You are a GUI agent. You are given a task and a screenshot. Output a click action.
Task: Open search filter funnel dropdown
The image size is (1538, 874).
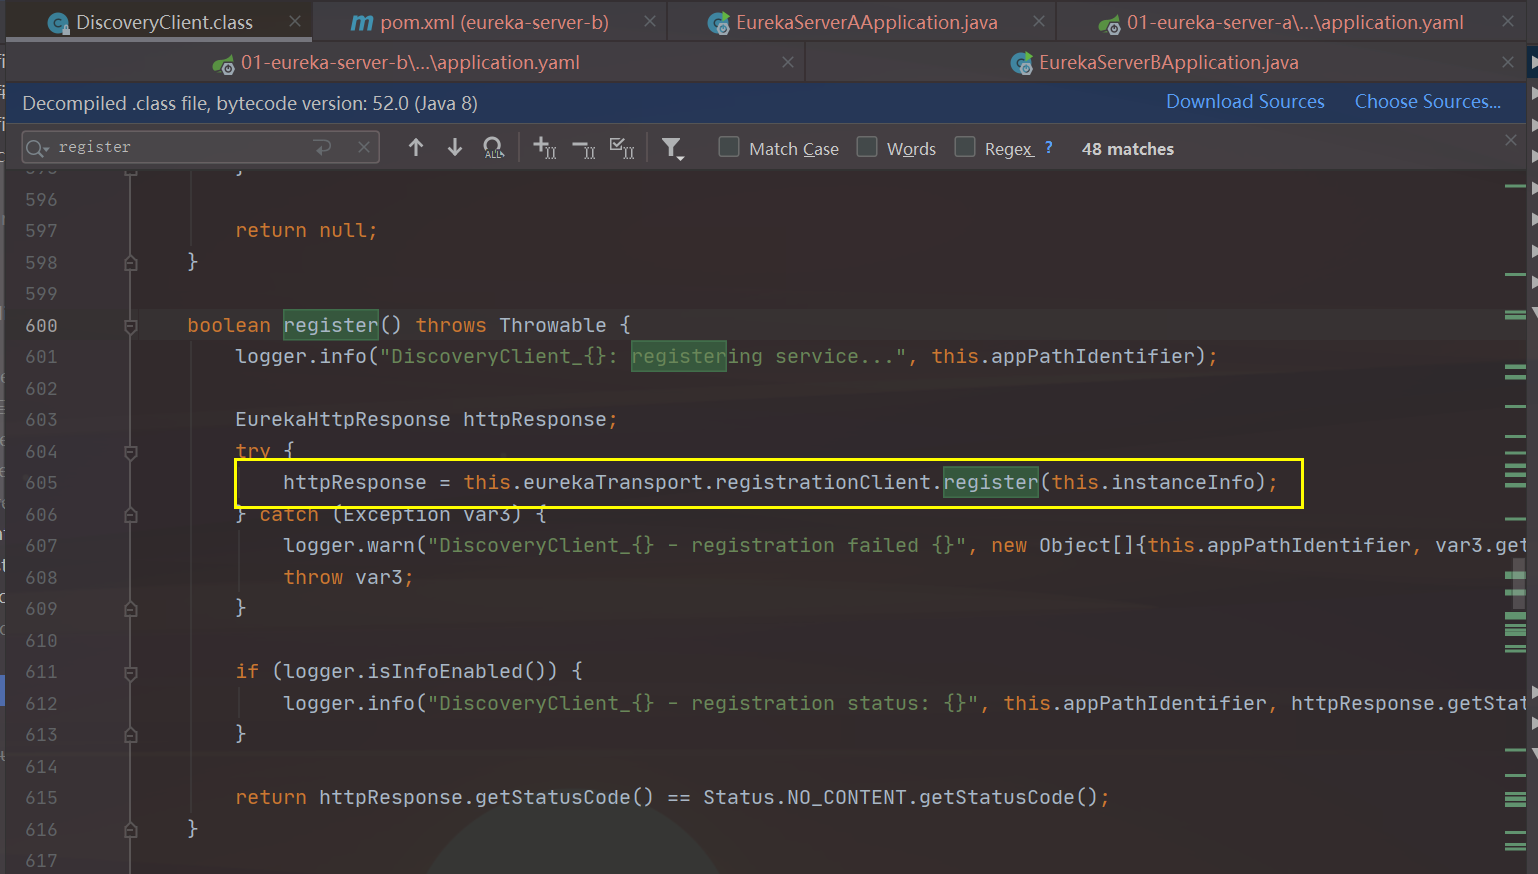click(x=672, y=149)
